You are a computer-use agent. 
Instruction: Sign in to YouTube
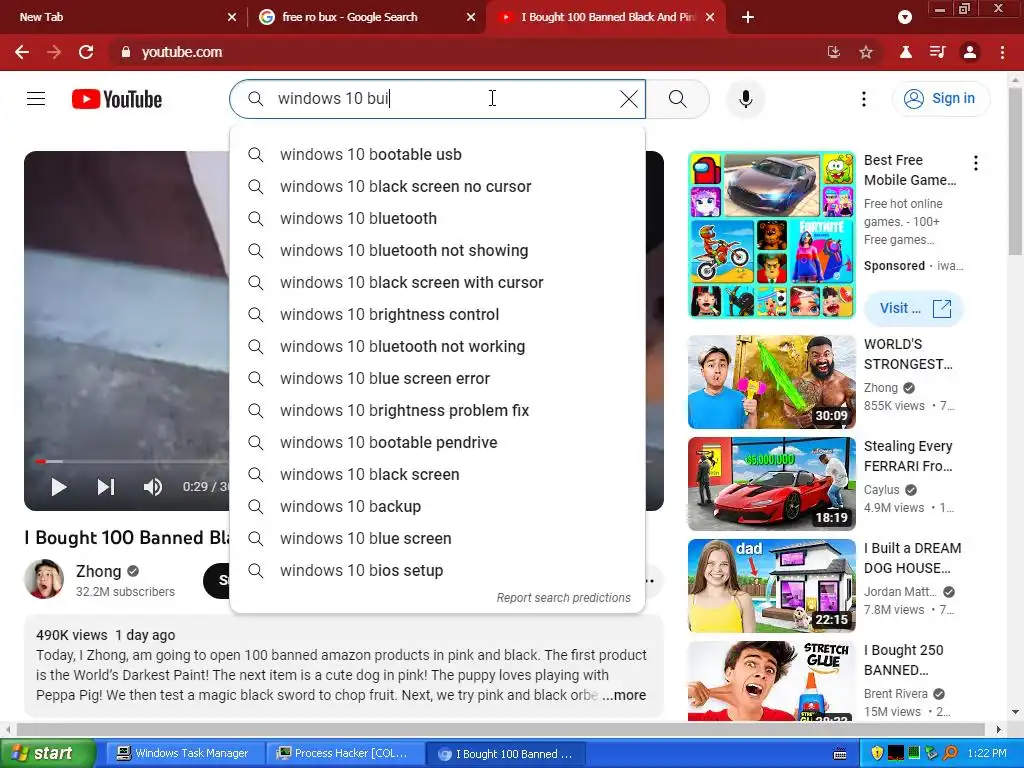point(940,99)
